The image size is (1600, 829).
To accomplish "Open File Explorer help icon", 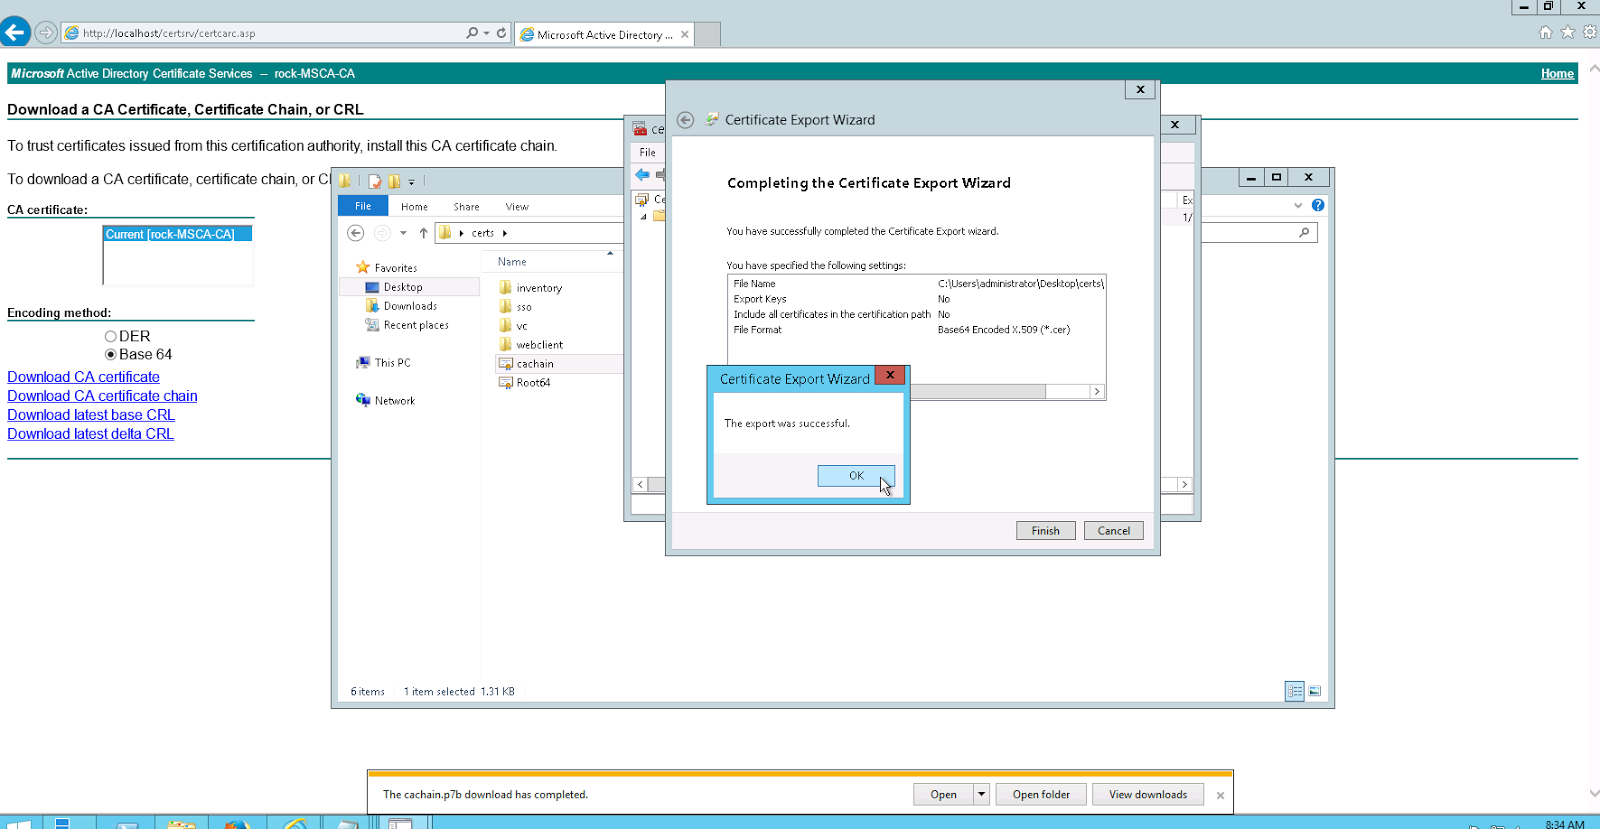I will (x=1318, y=205).
